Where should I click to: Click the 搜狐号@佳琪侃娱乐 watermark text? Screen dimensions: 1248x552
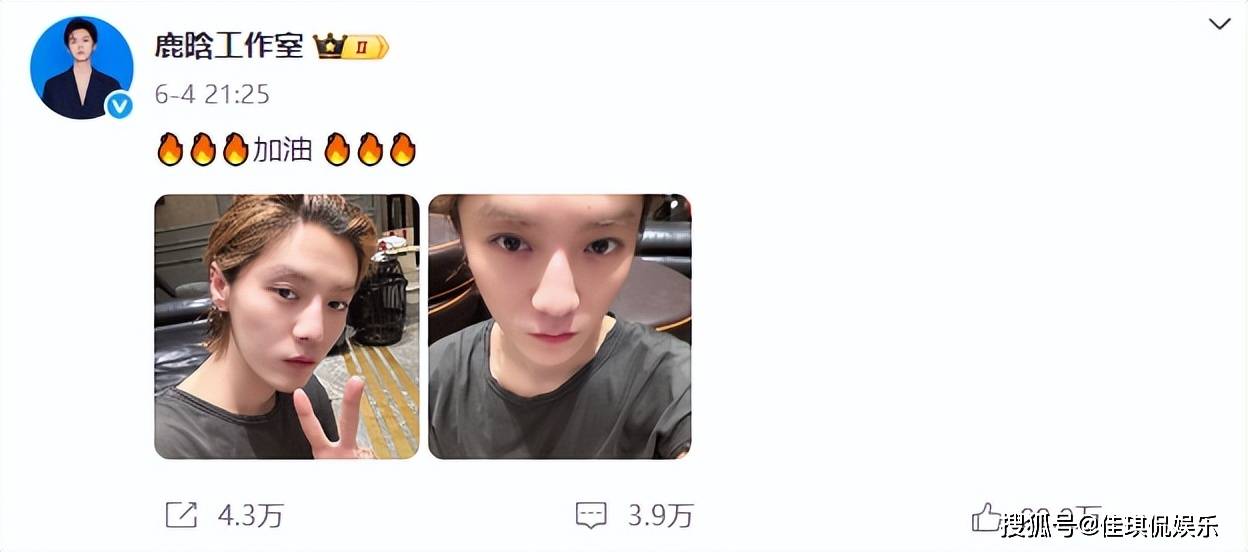(1109, 525)
